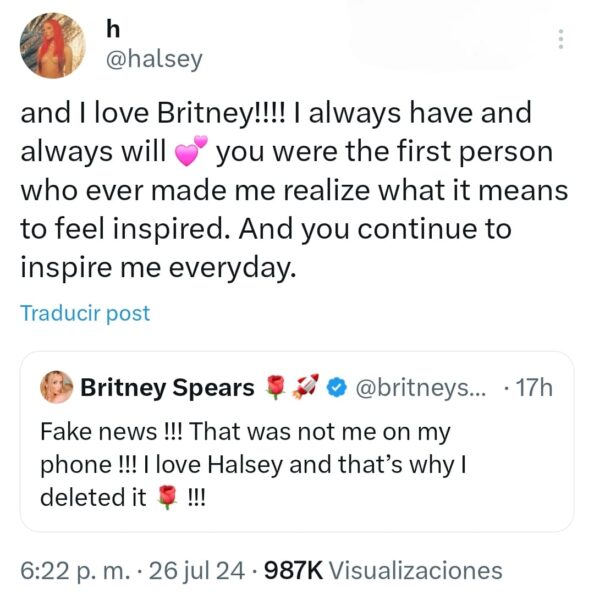The height and width of the screenshot is (600, 594).
Task: Click the rocket emoji beside Britney's name
Action: tap(305, 386)
